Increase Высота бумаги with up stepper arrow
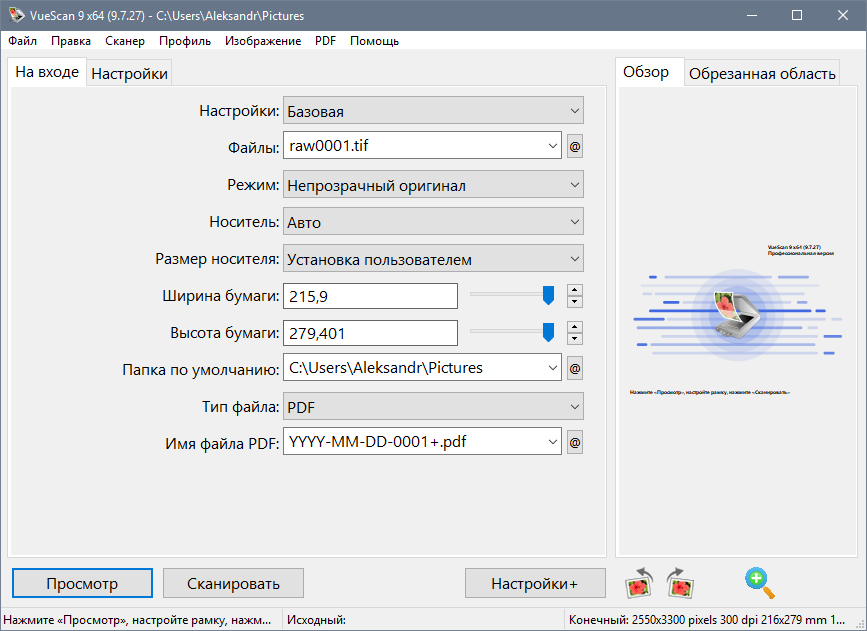 575,327
